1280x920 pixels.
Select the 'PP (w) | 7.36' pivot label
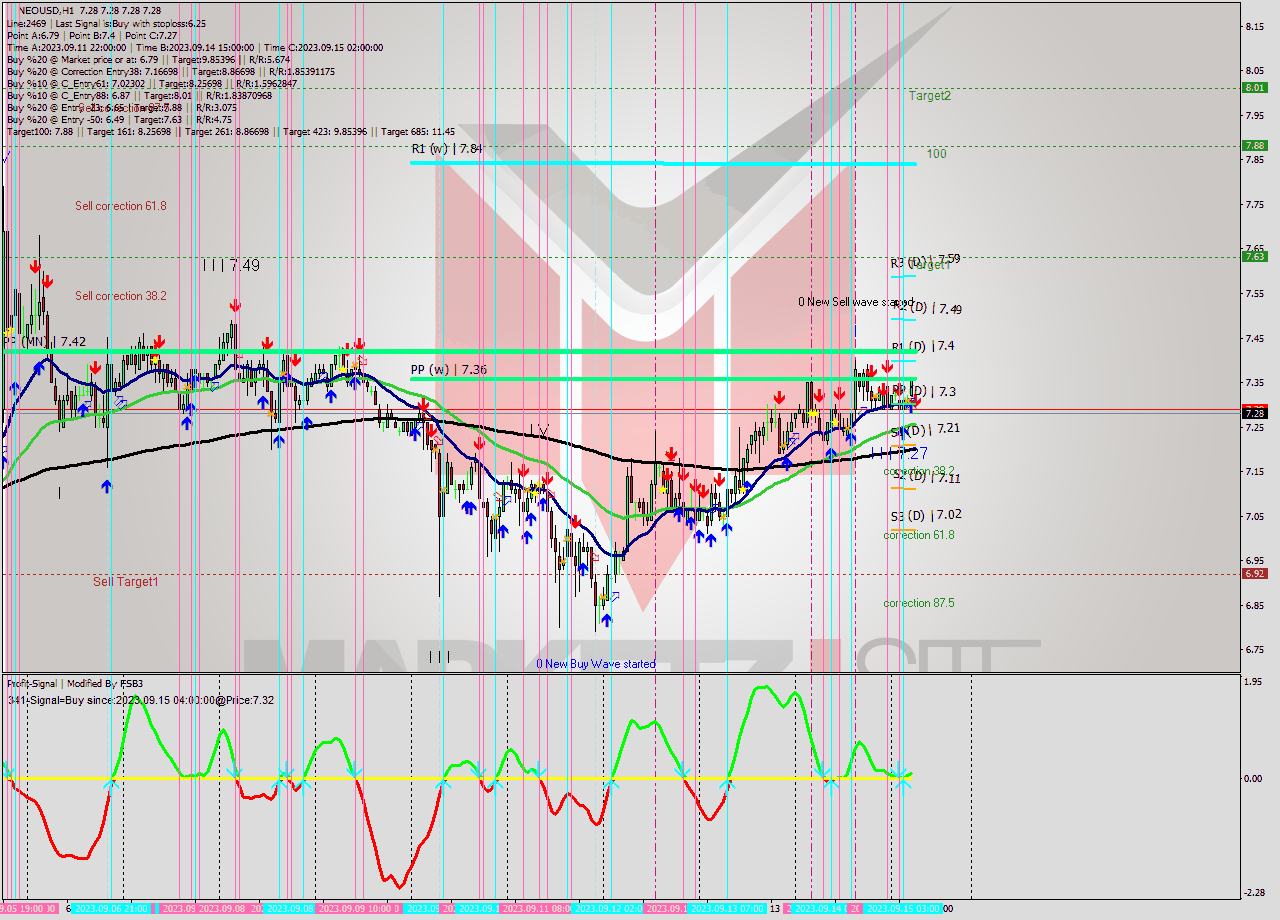[449, 369]
